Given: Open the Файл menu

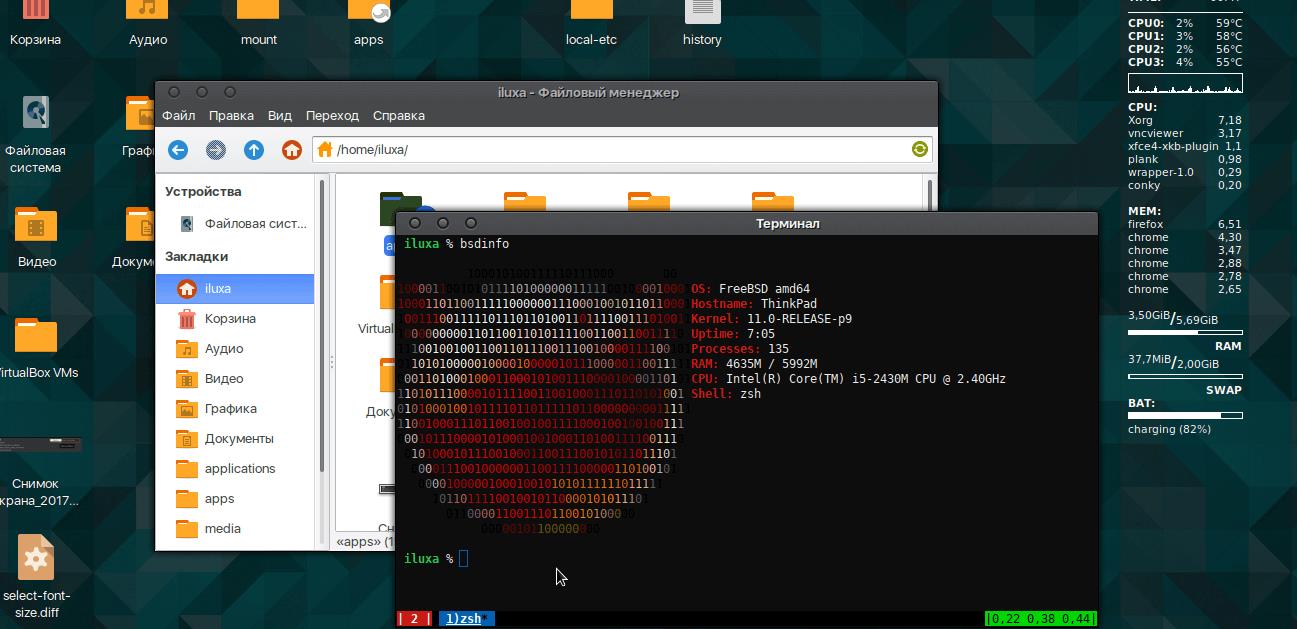Looking at the screenshot, I should click(x=179, y=115).
